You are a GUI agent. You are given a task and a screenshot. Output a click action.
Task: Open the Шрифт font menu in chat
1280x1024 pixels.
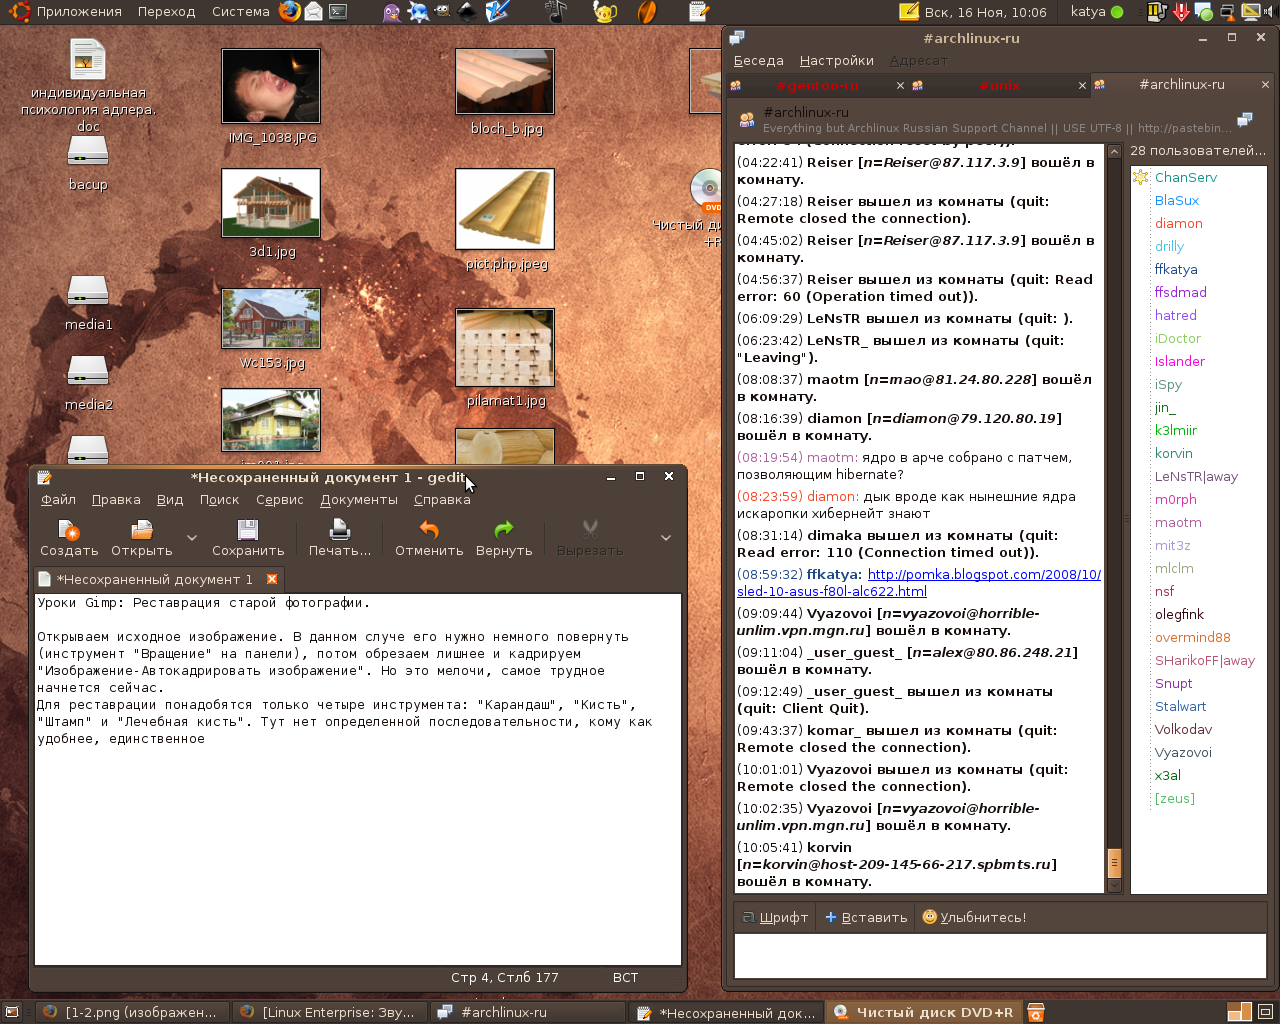[x=774, y=917]
